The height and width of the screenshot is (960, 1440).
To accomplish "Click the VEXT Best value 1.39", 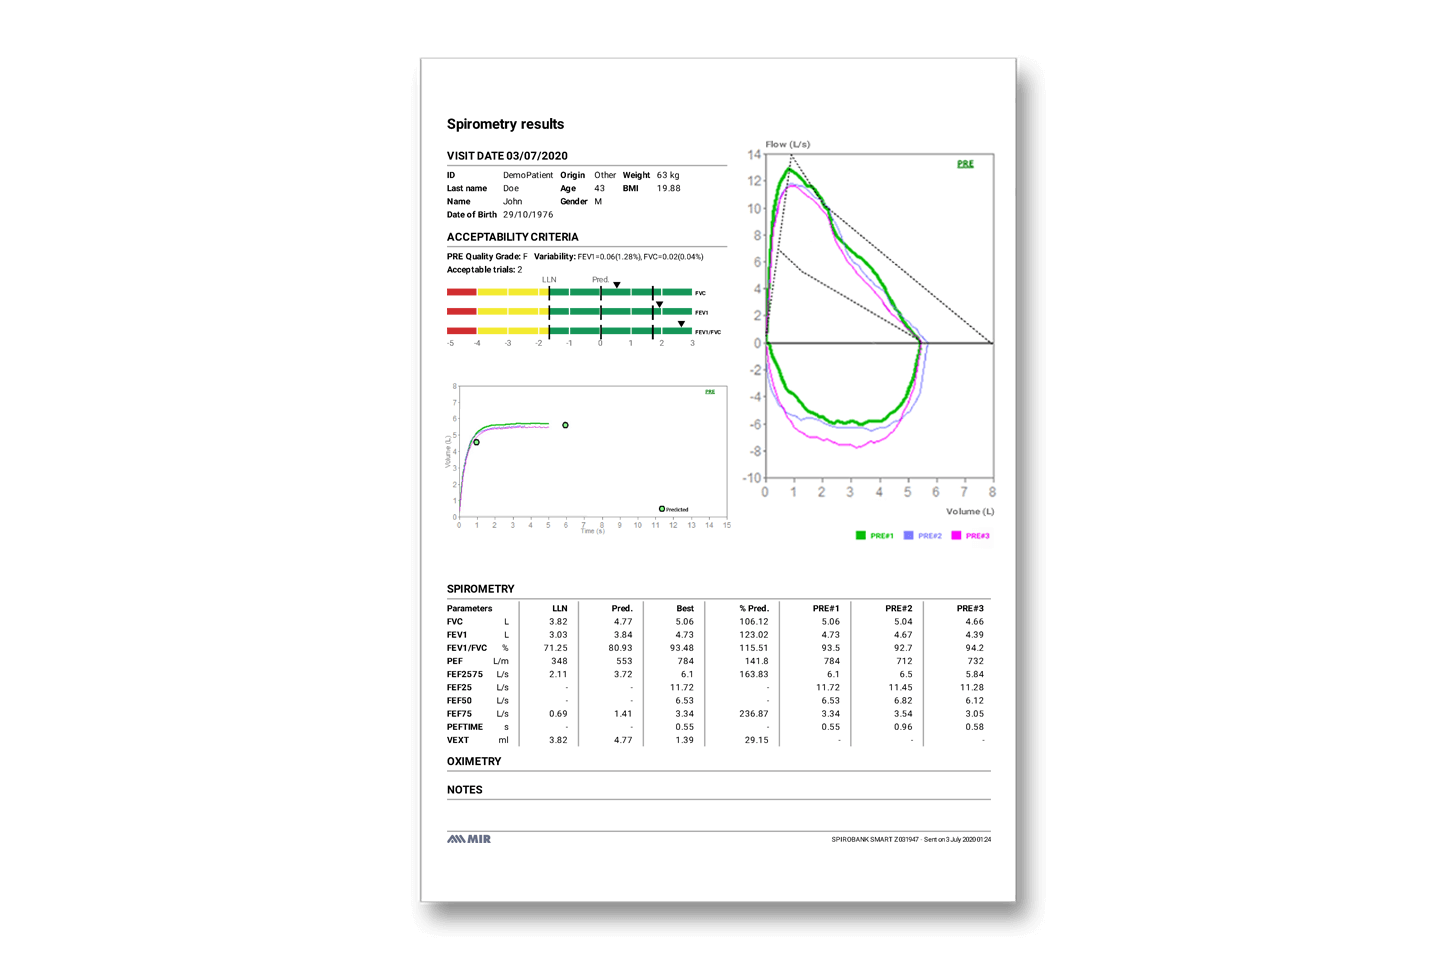I will [x=684, y=740].
